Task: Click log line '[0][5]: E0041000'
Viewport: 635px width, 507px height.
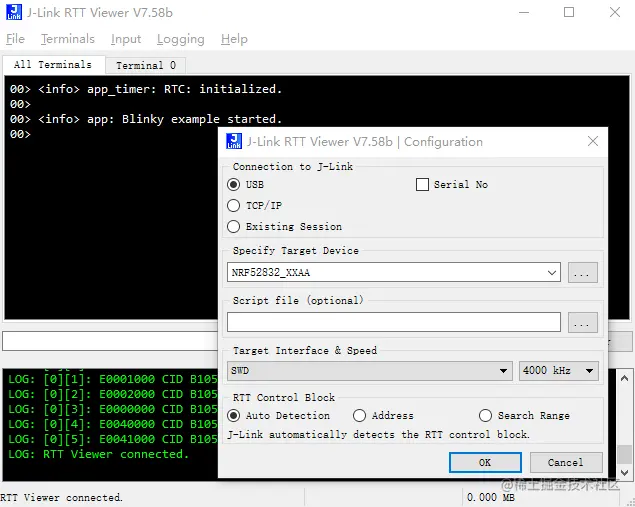Action: (113, 439)
